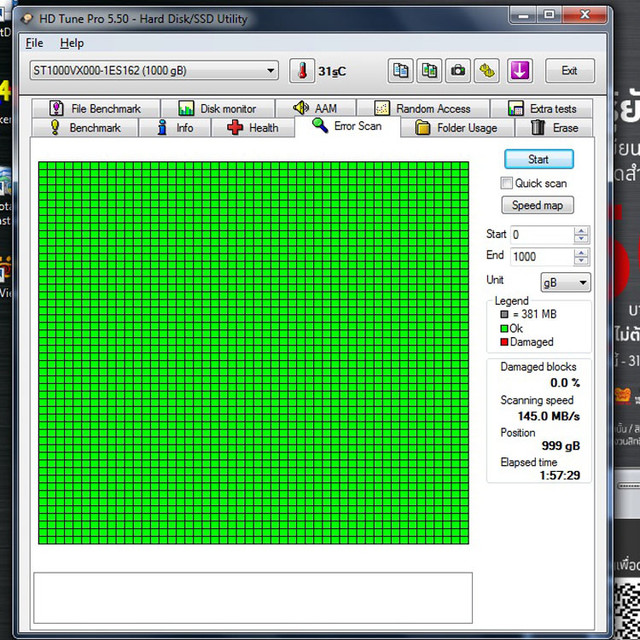Click the purple download arrow icon
Viewport: 640px width, 640px height.
click(x=520, y=71)
